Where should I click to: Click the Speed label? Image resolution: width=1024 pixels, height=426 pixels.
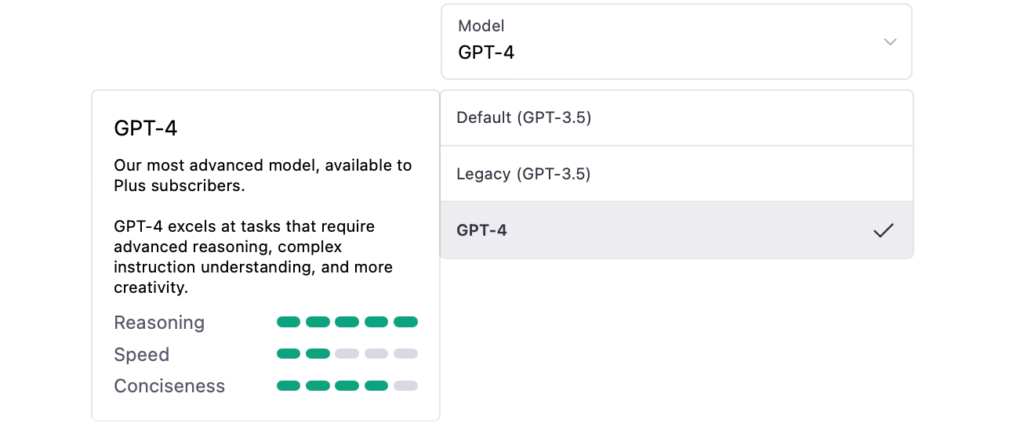tap(142, 355)
